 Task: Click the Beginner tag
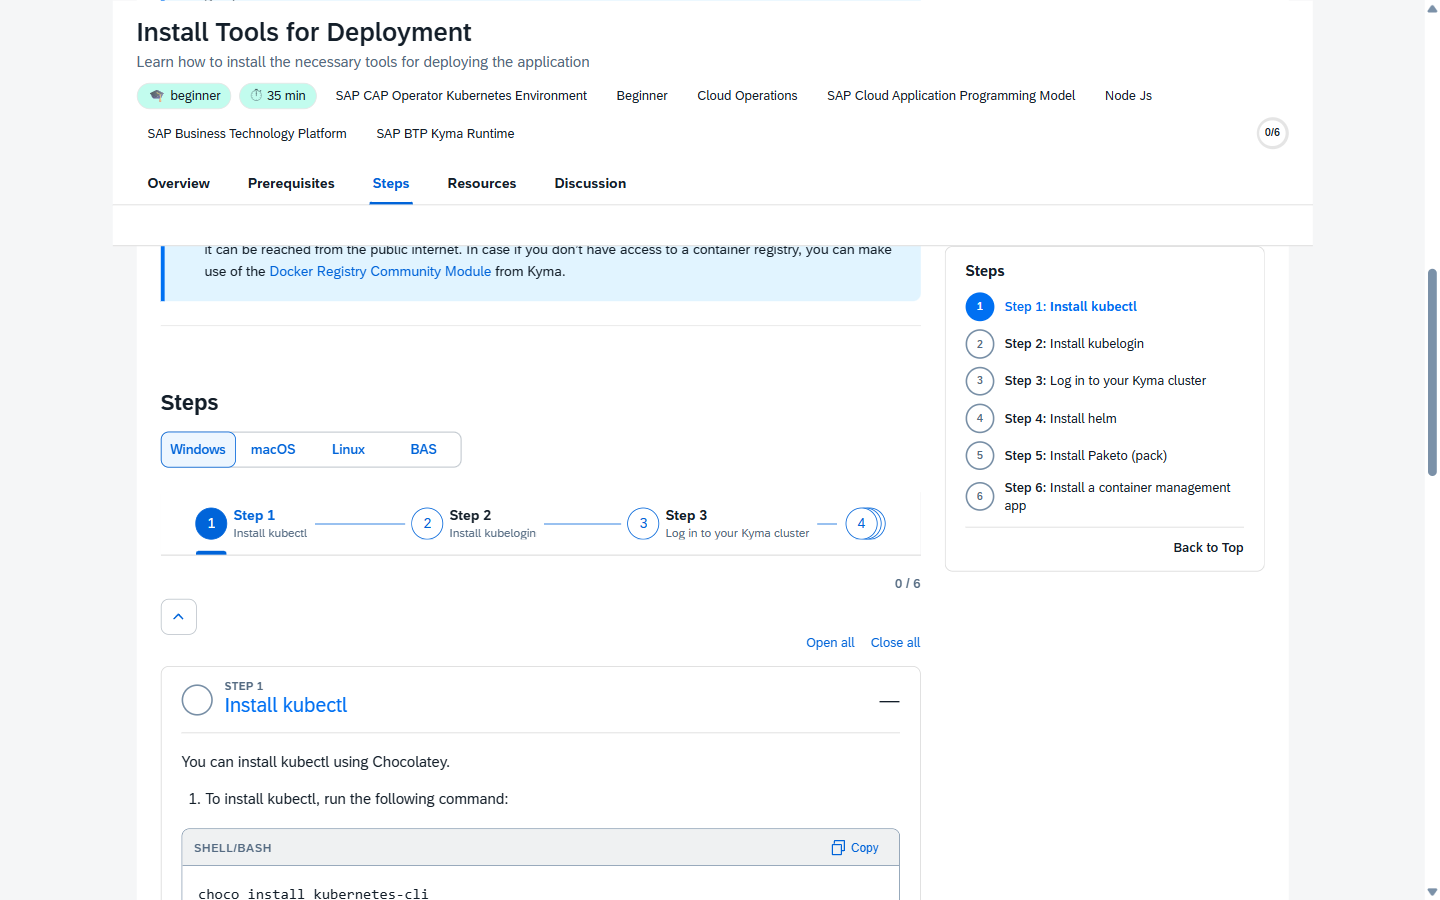pos(642,96)
